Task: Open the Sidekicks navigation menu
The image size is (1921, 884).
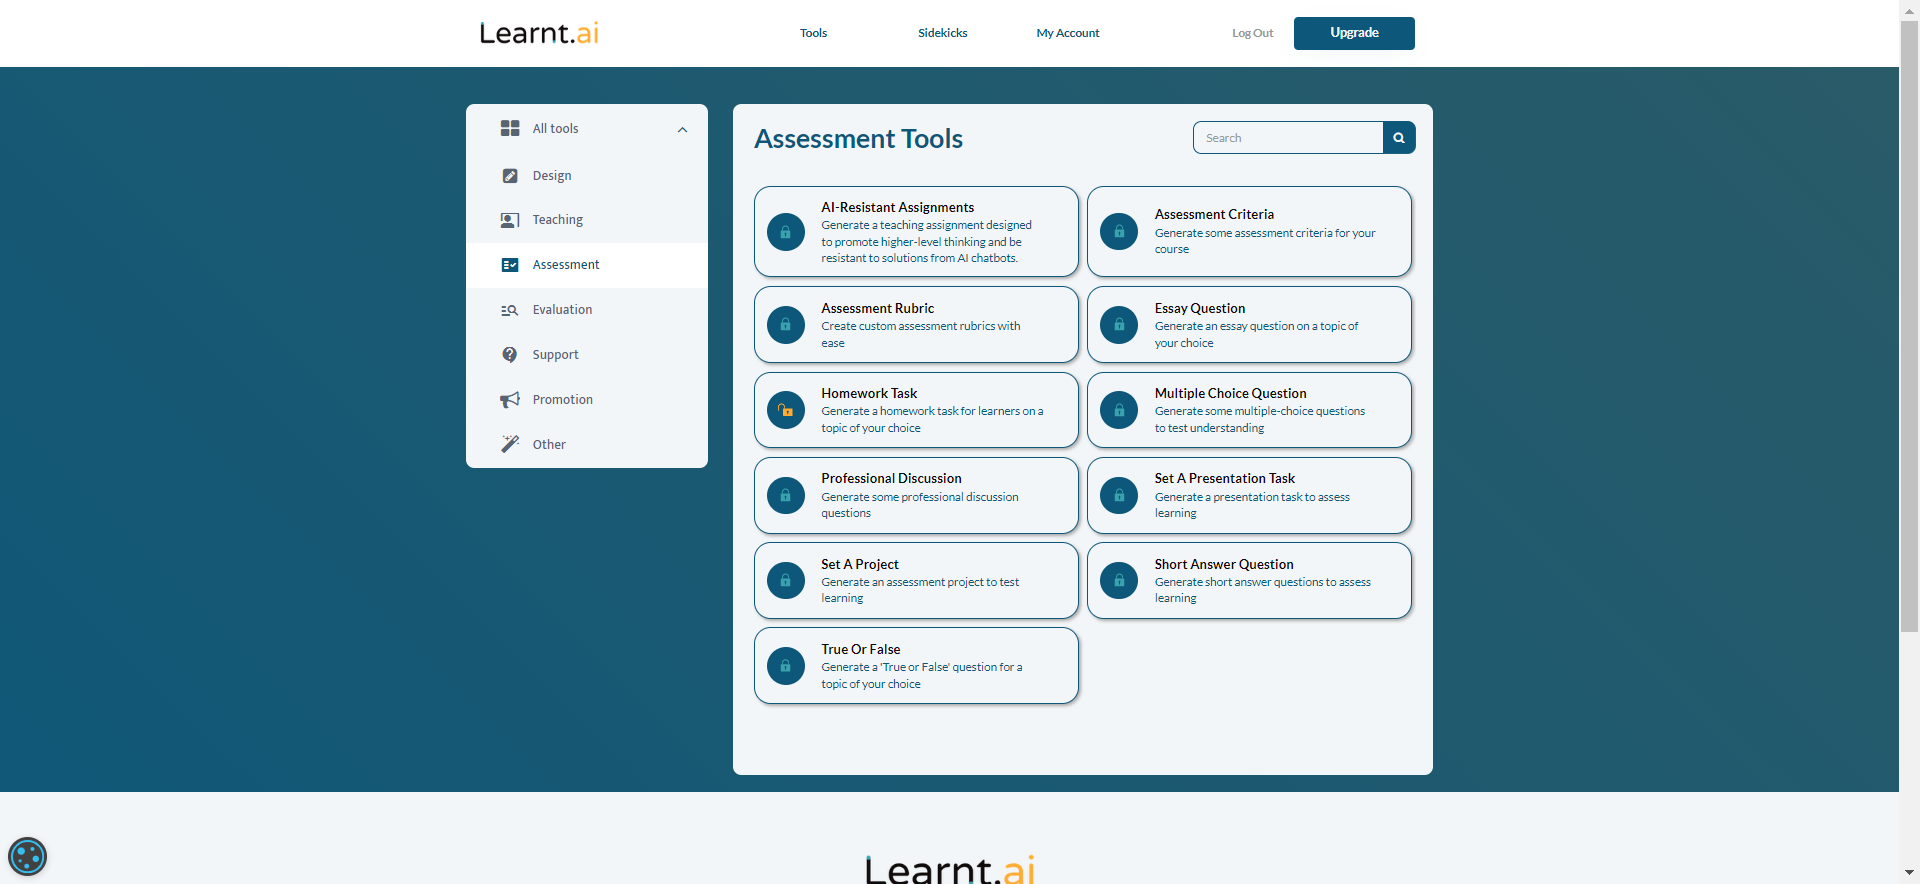Action: pyautogui.click(x=942, y=33)
